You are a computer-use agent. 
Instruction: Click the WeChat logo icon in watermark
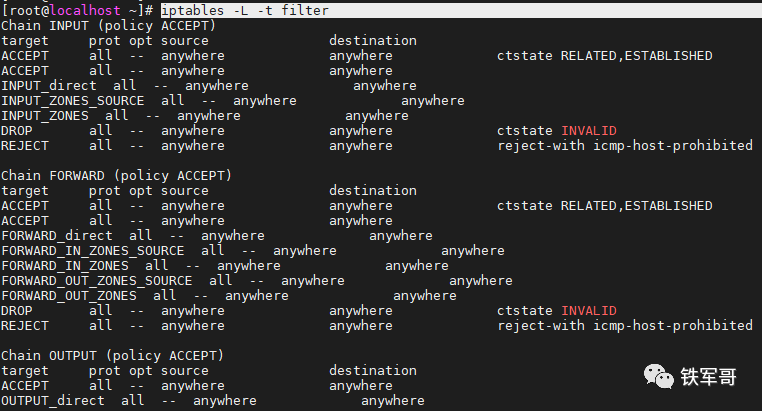click(660, 377)
